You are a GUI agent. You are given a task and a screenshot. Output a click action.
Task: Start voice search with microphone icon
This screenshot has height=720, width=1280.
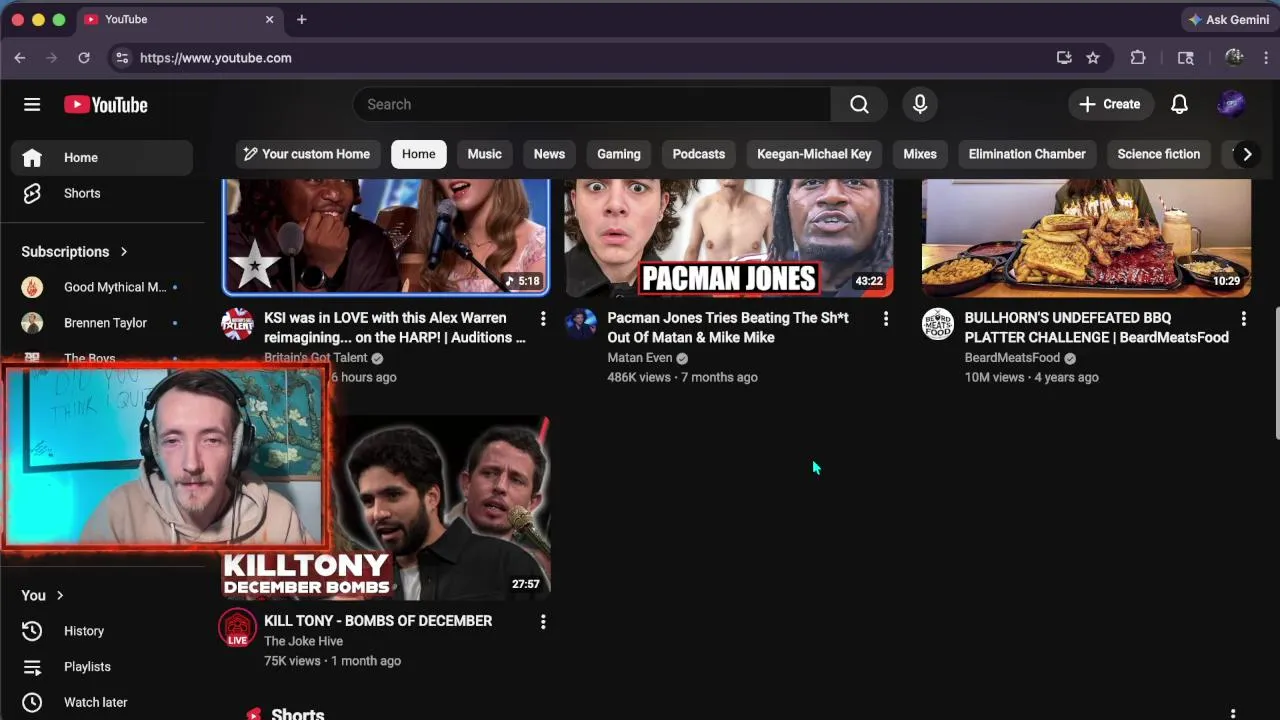click(920, 104)
